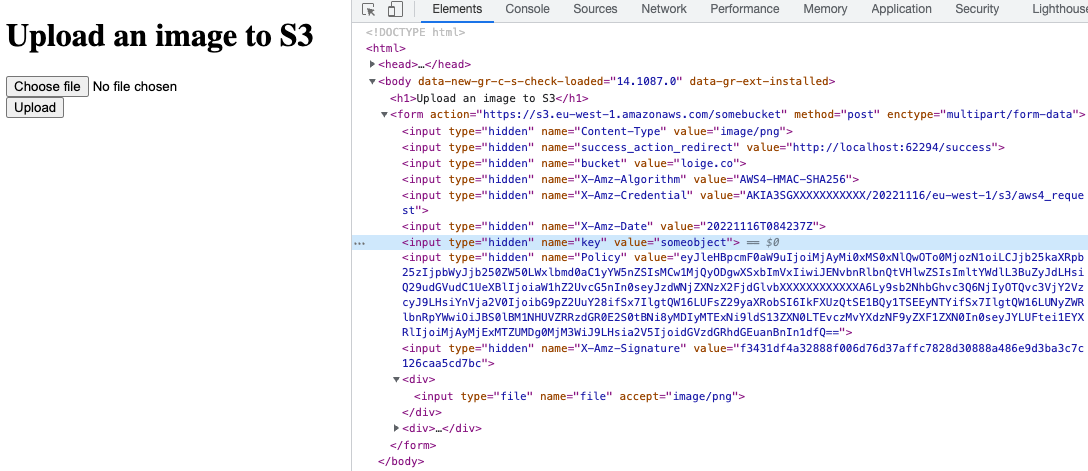Select the h1 element line in DOM tree

(488, 98)
